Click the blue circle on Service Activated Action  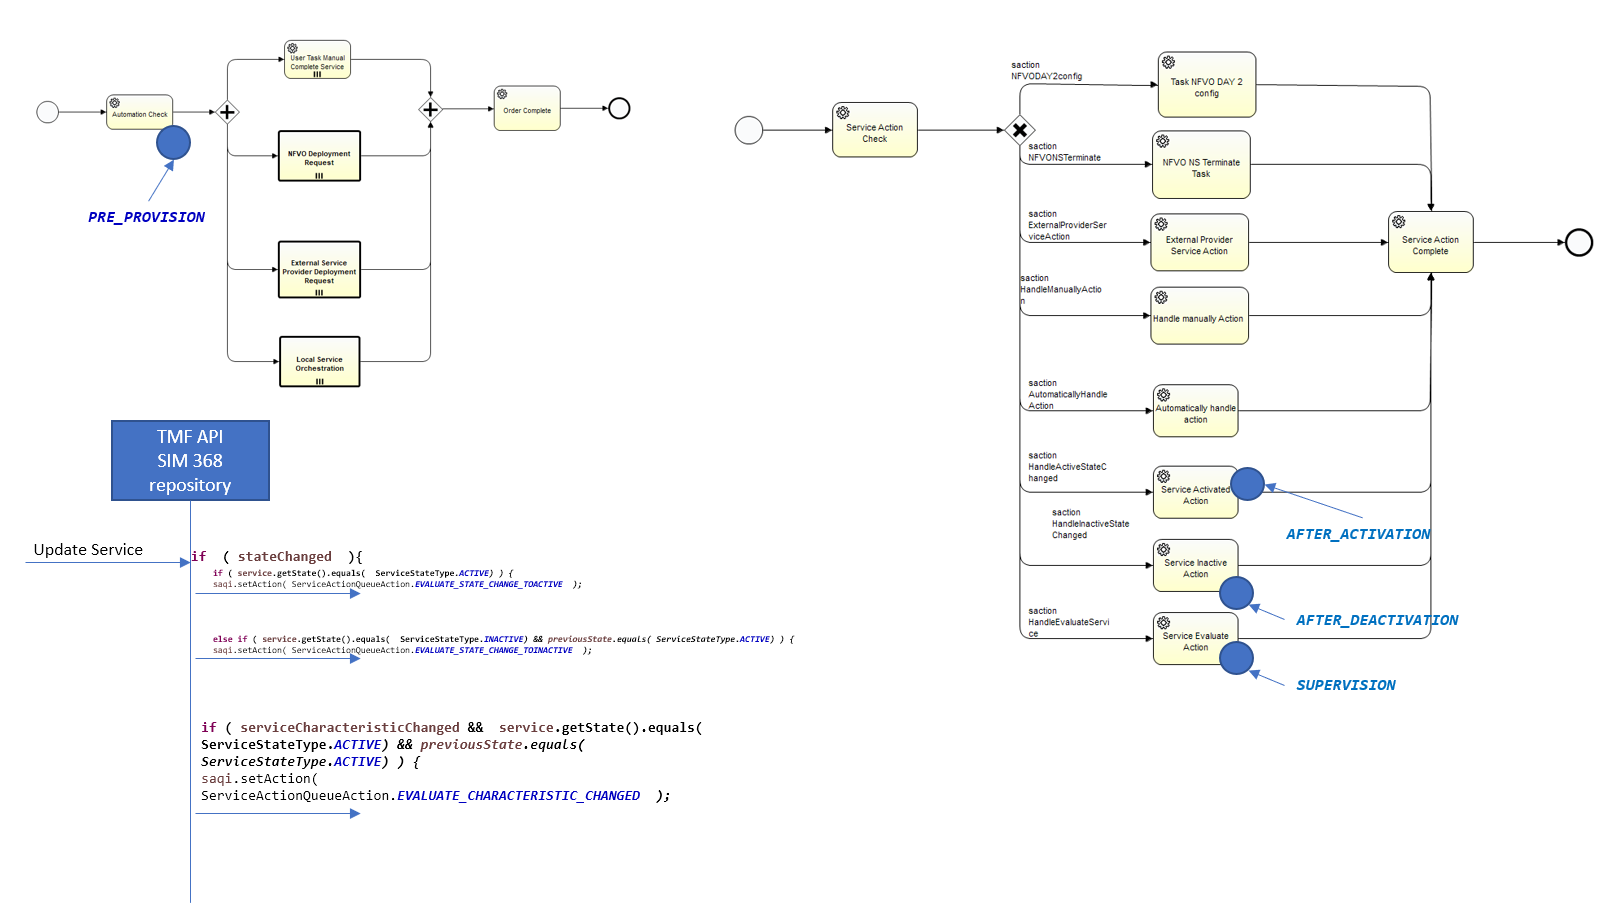[1247, 484]
